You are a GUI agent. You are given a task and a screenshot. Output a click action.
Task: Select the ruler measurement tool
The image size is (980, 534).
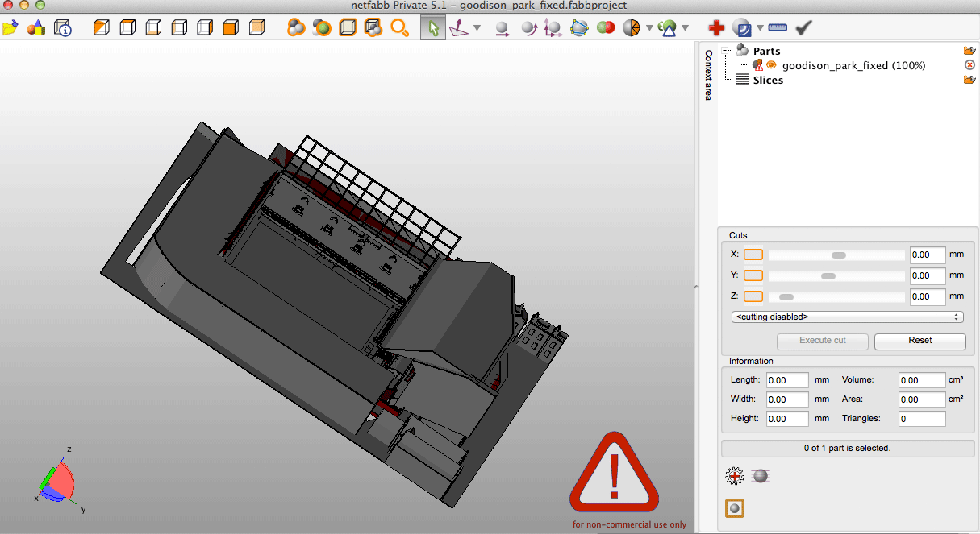778,28
